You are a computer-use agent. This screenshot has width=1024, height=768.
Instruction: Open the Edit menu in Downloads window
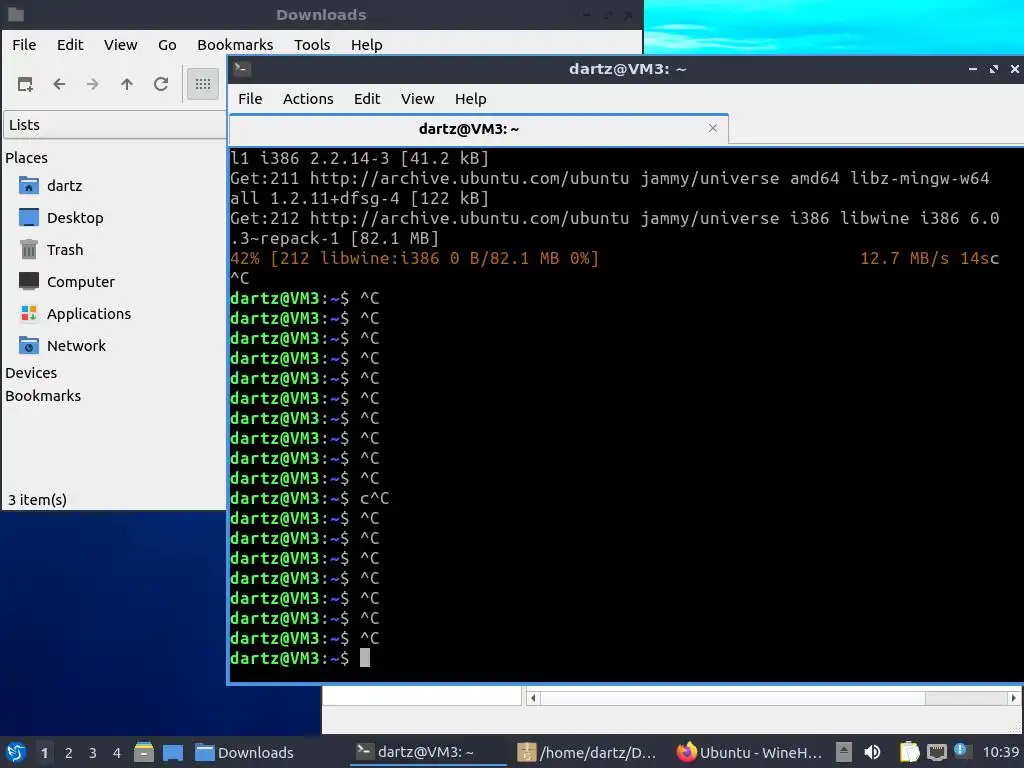click(x=70, y=45)
